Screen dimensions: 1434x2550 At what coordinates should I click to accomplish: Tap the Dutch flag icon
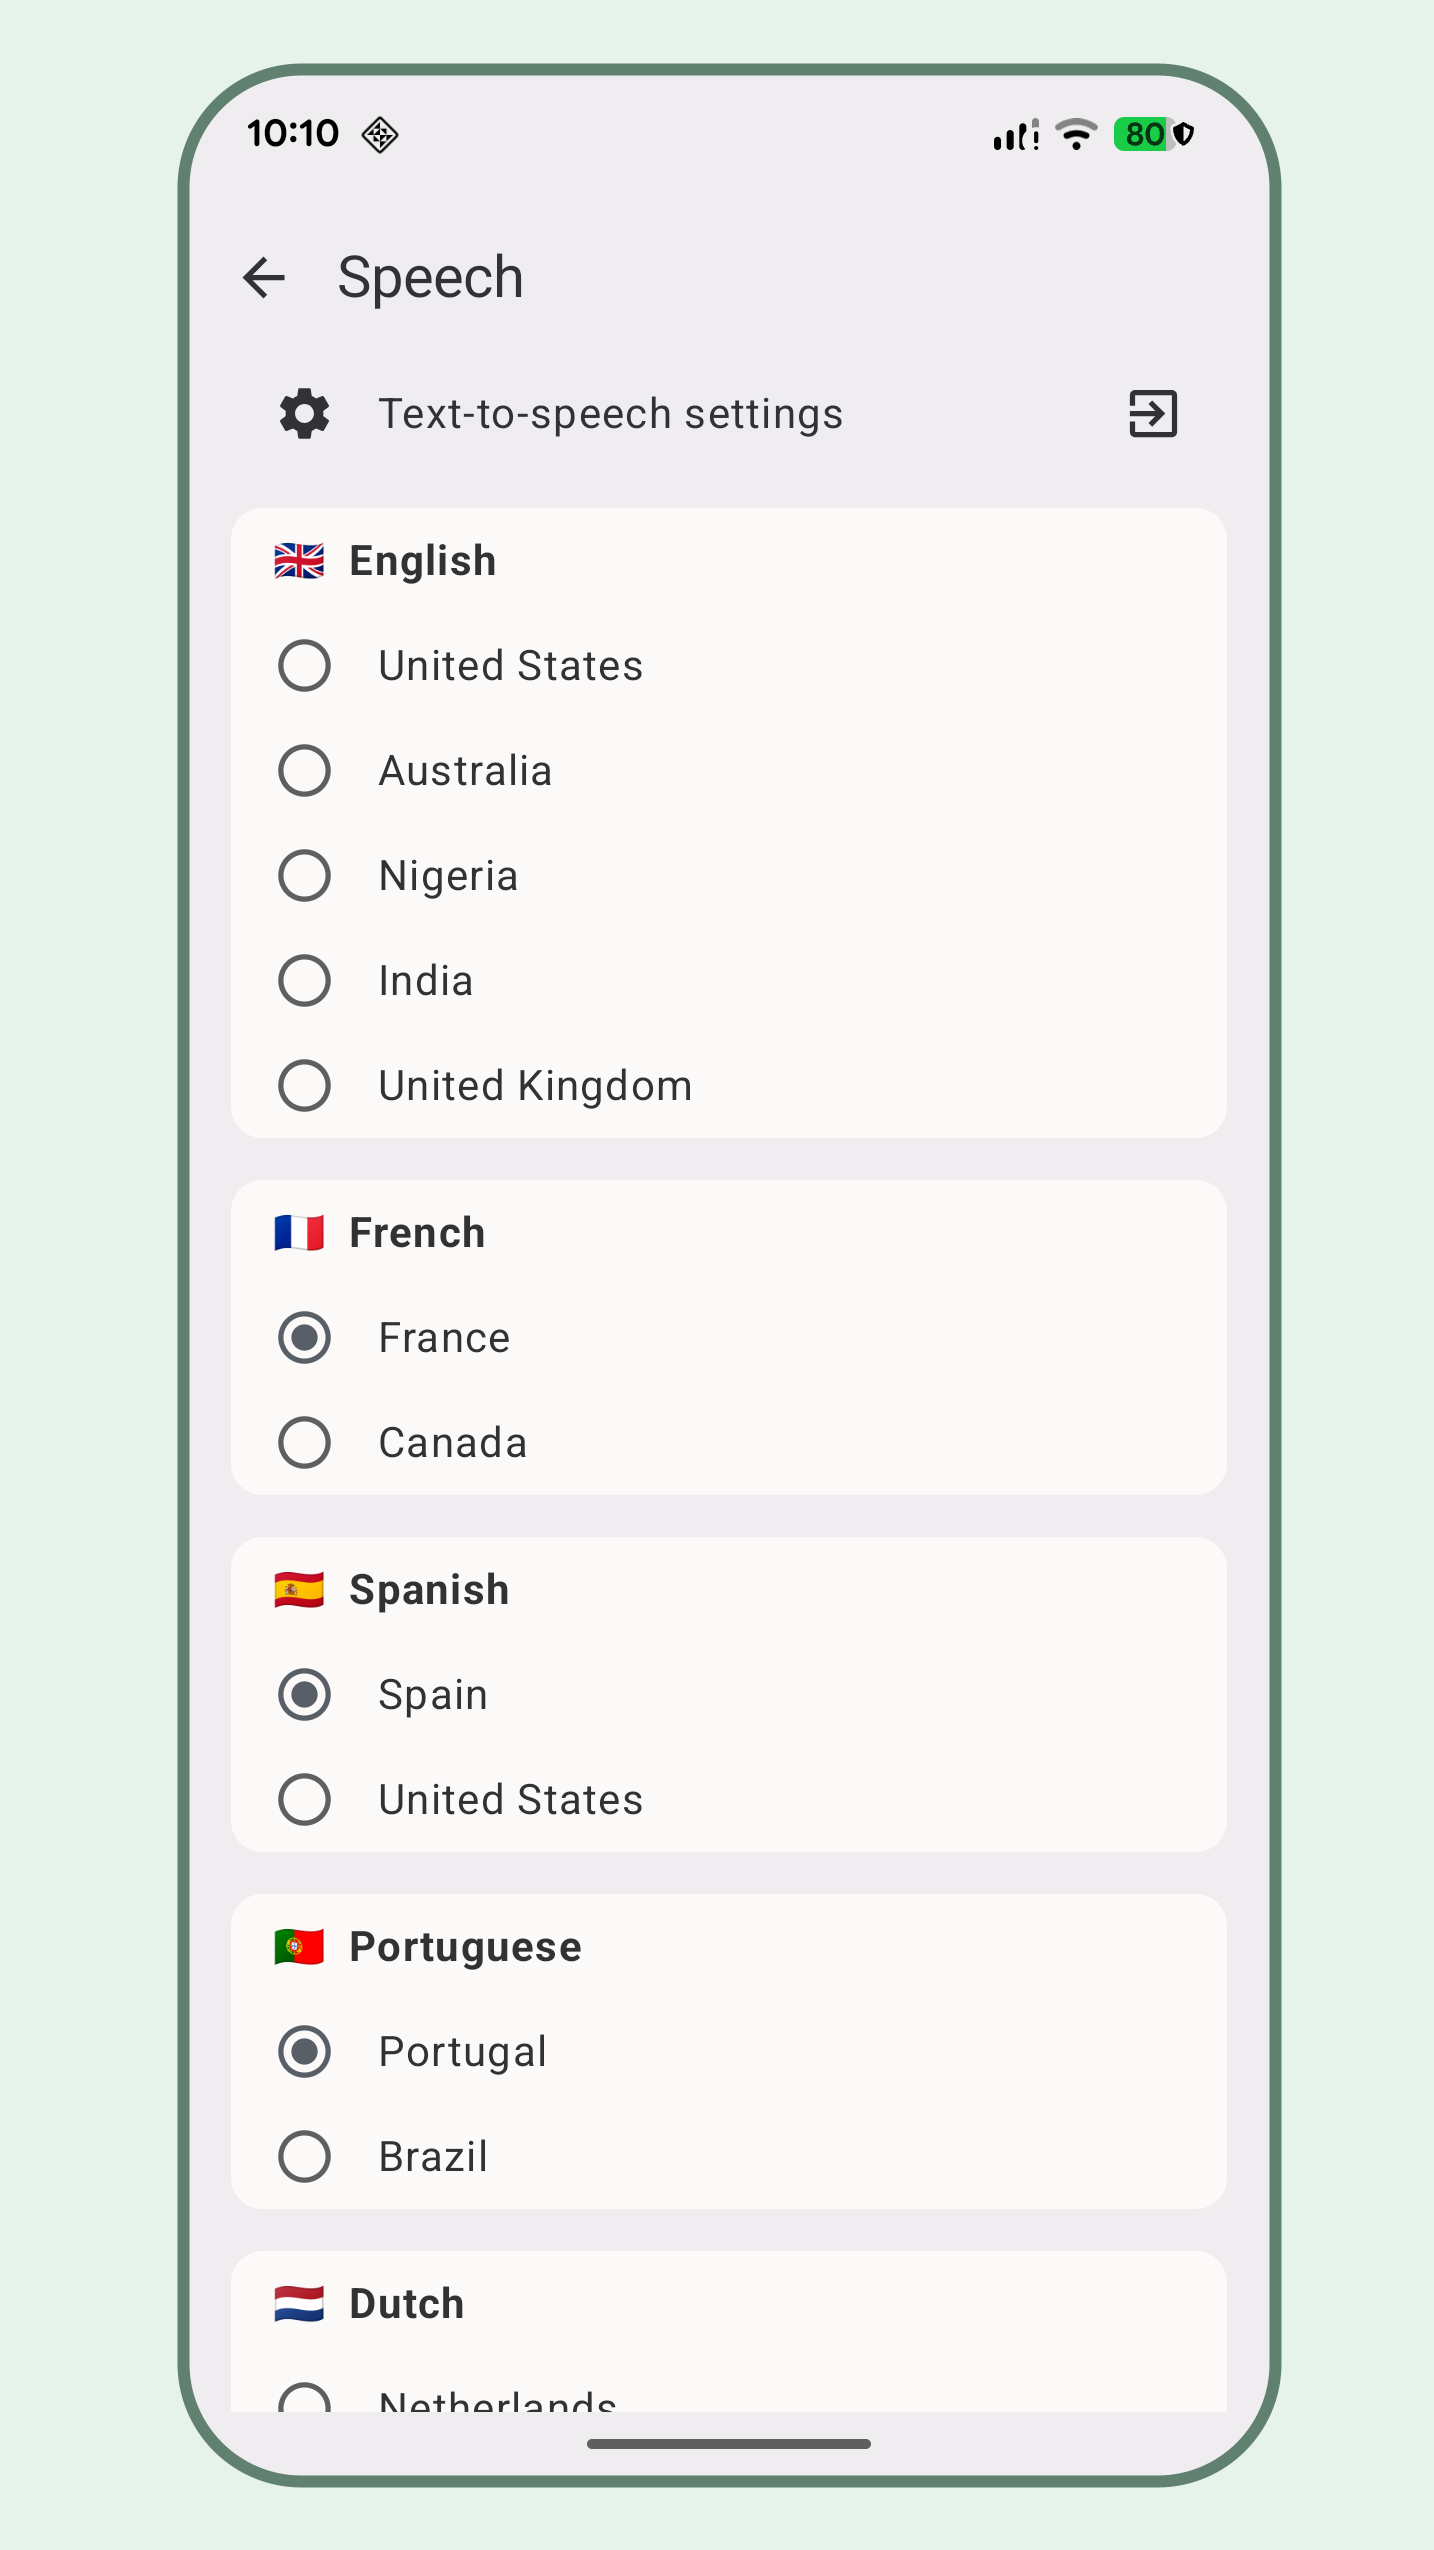point(299,2304)
